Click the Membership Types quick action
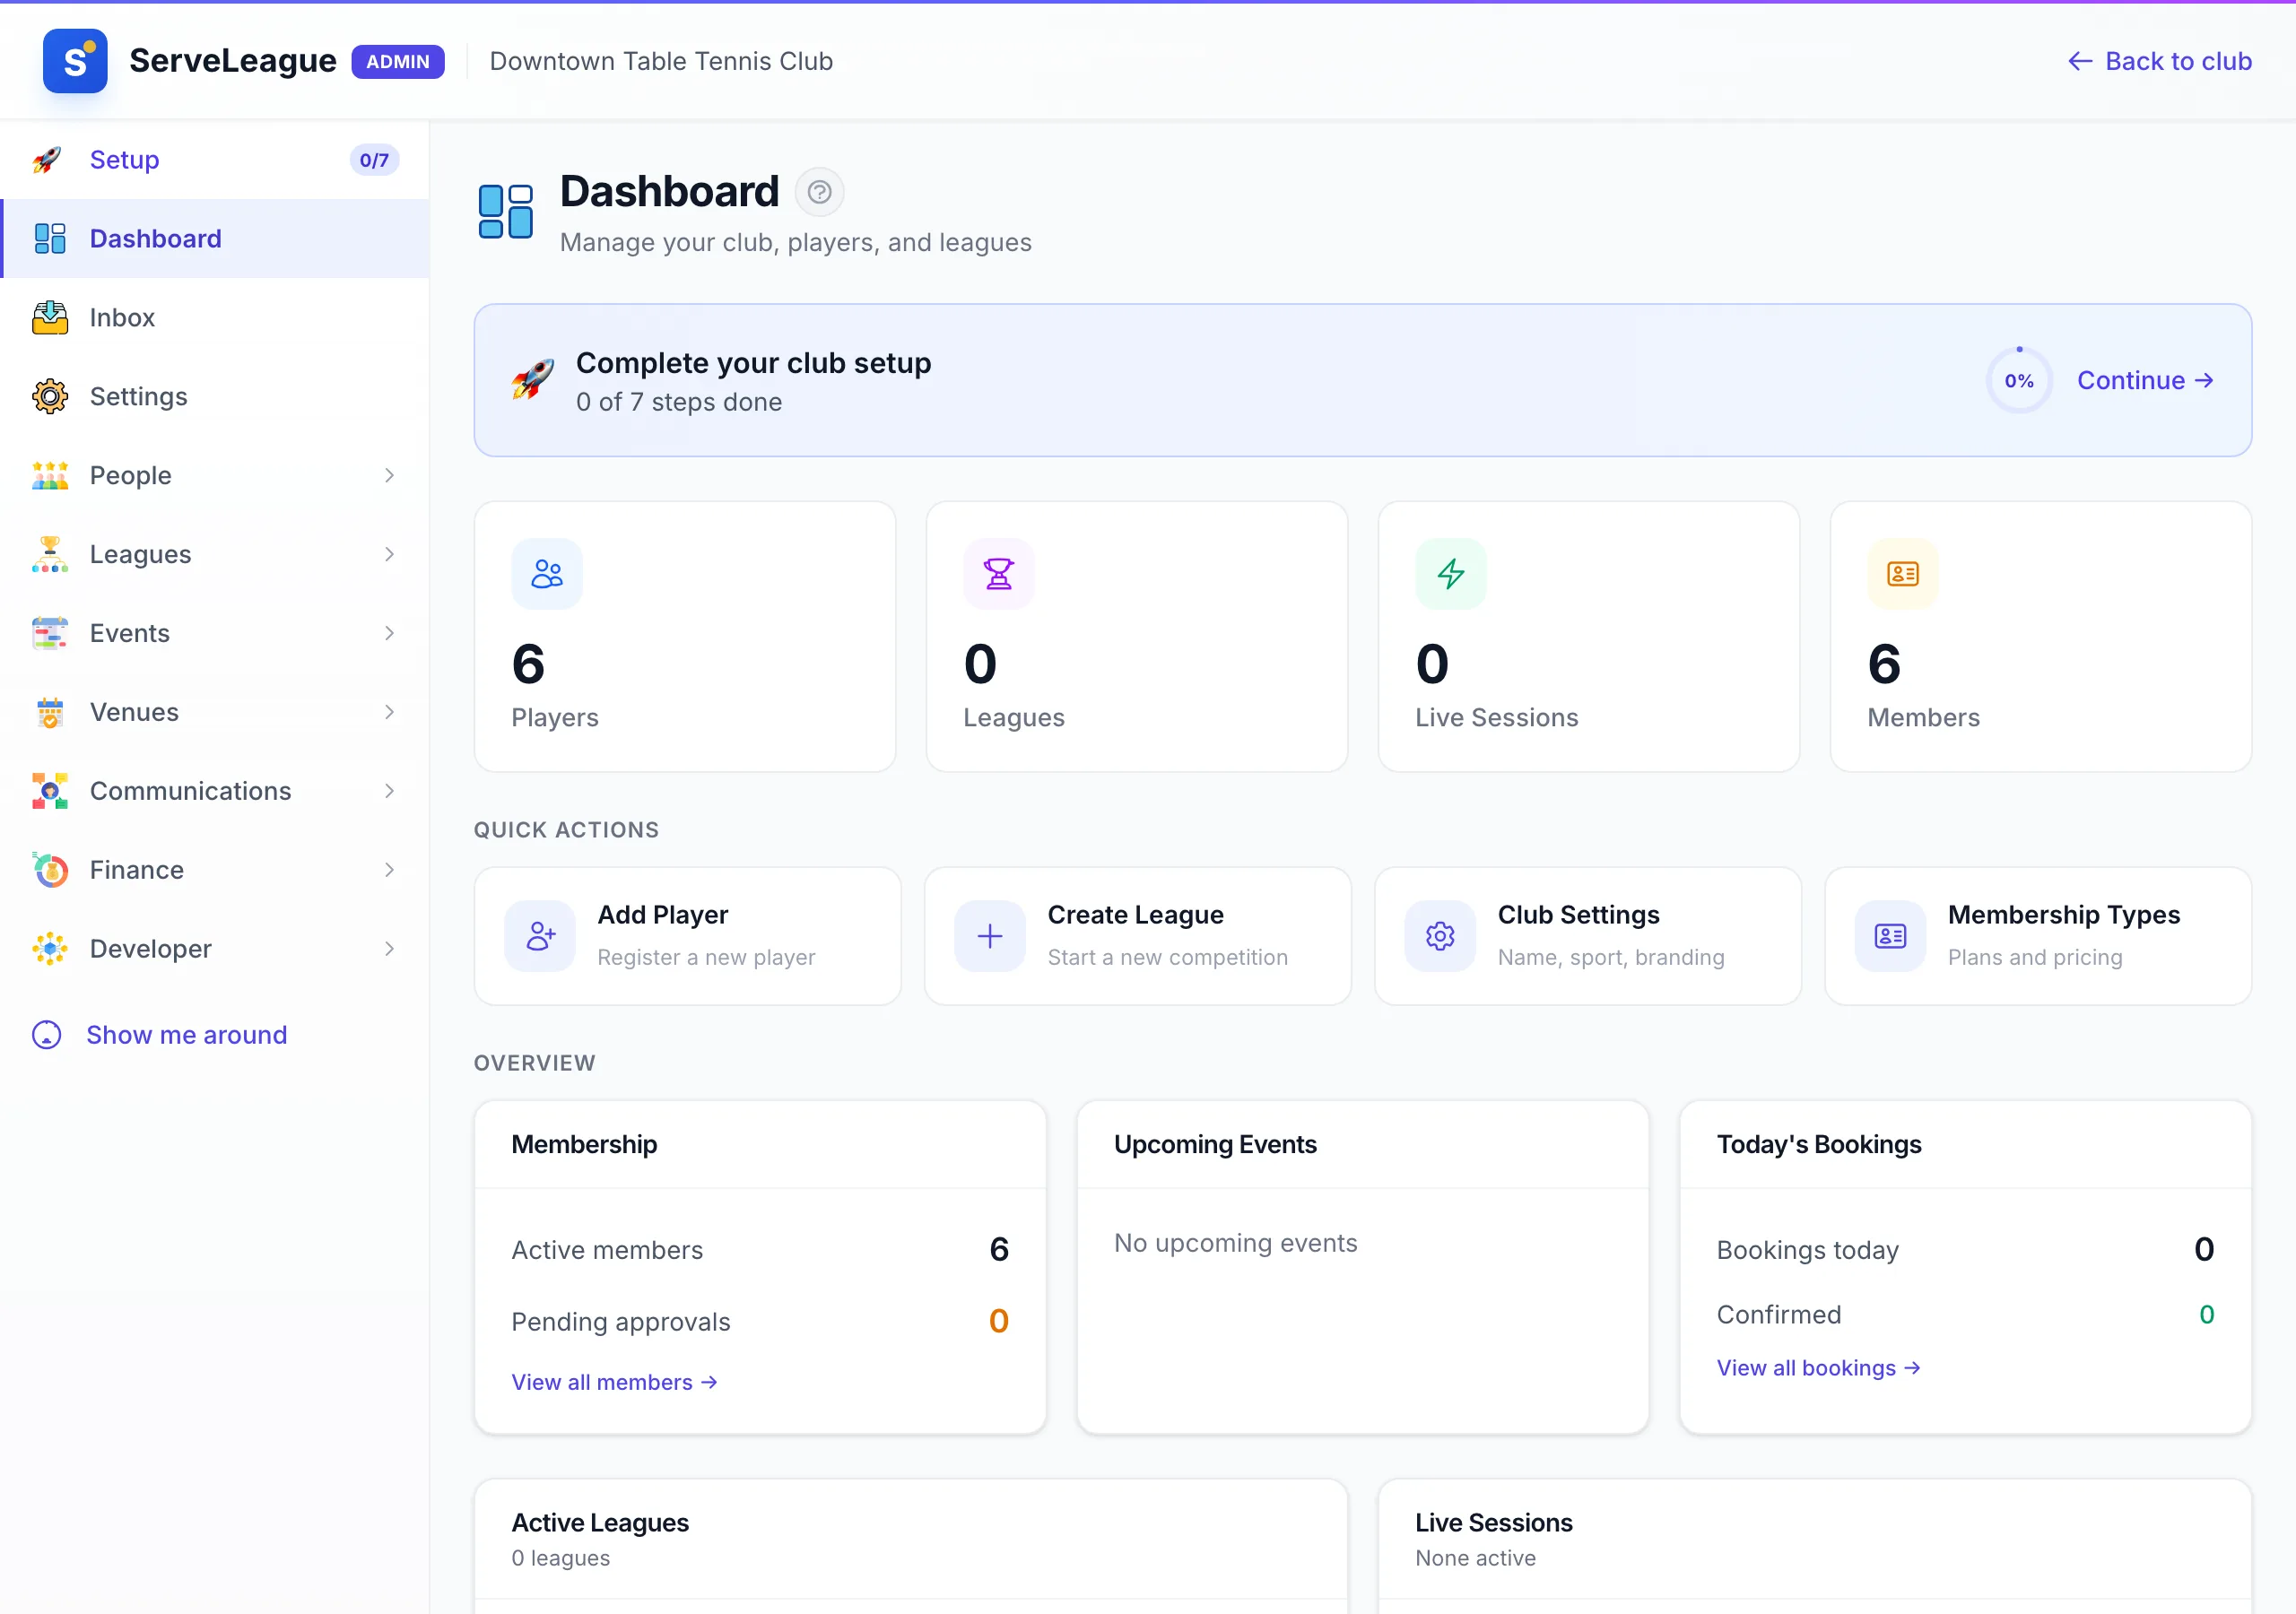Image resolution: width=2296 pixels, height=1614 pixels. click(x=2038, y=937)
